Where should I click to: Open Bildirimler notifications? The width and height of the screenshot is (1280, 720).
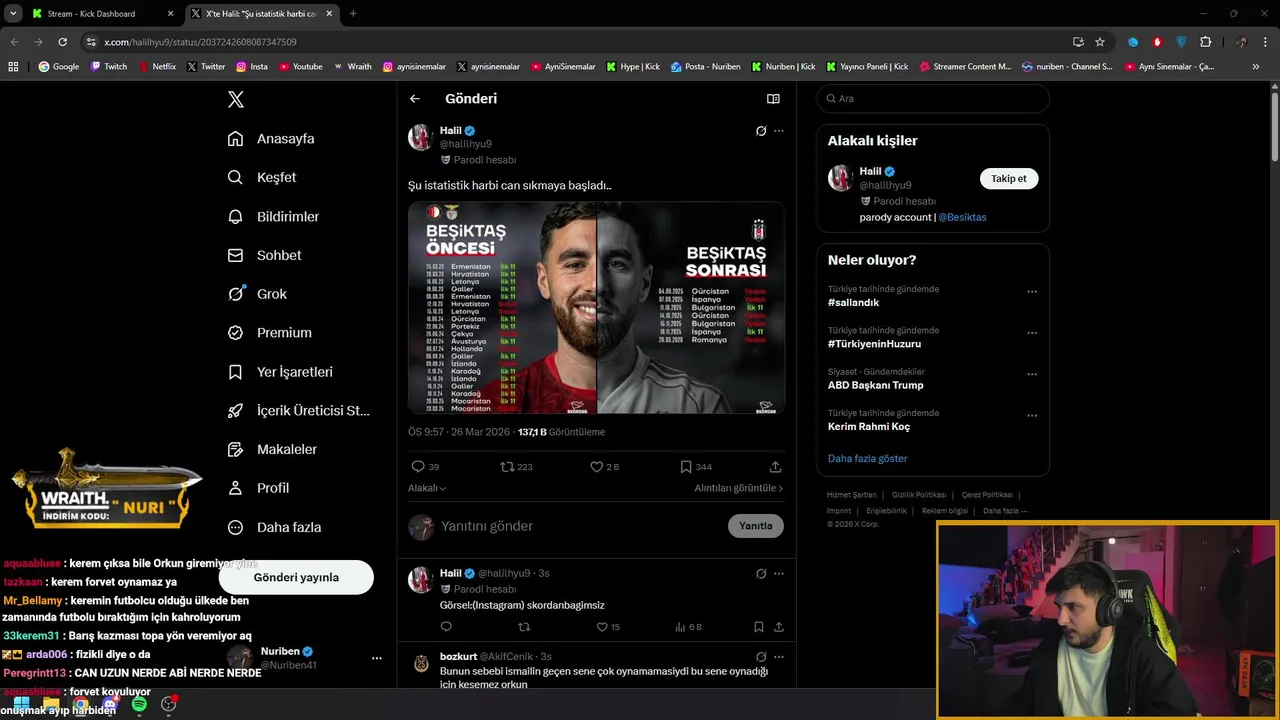click(273, 216)
